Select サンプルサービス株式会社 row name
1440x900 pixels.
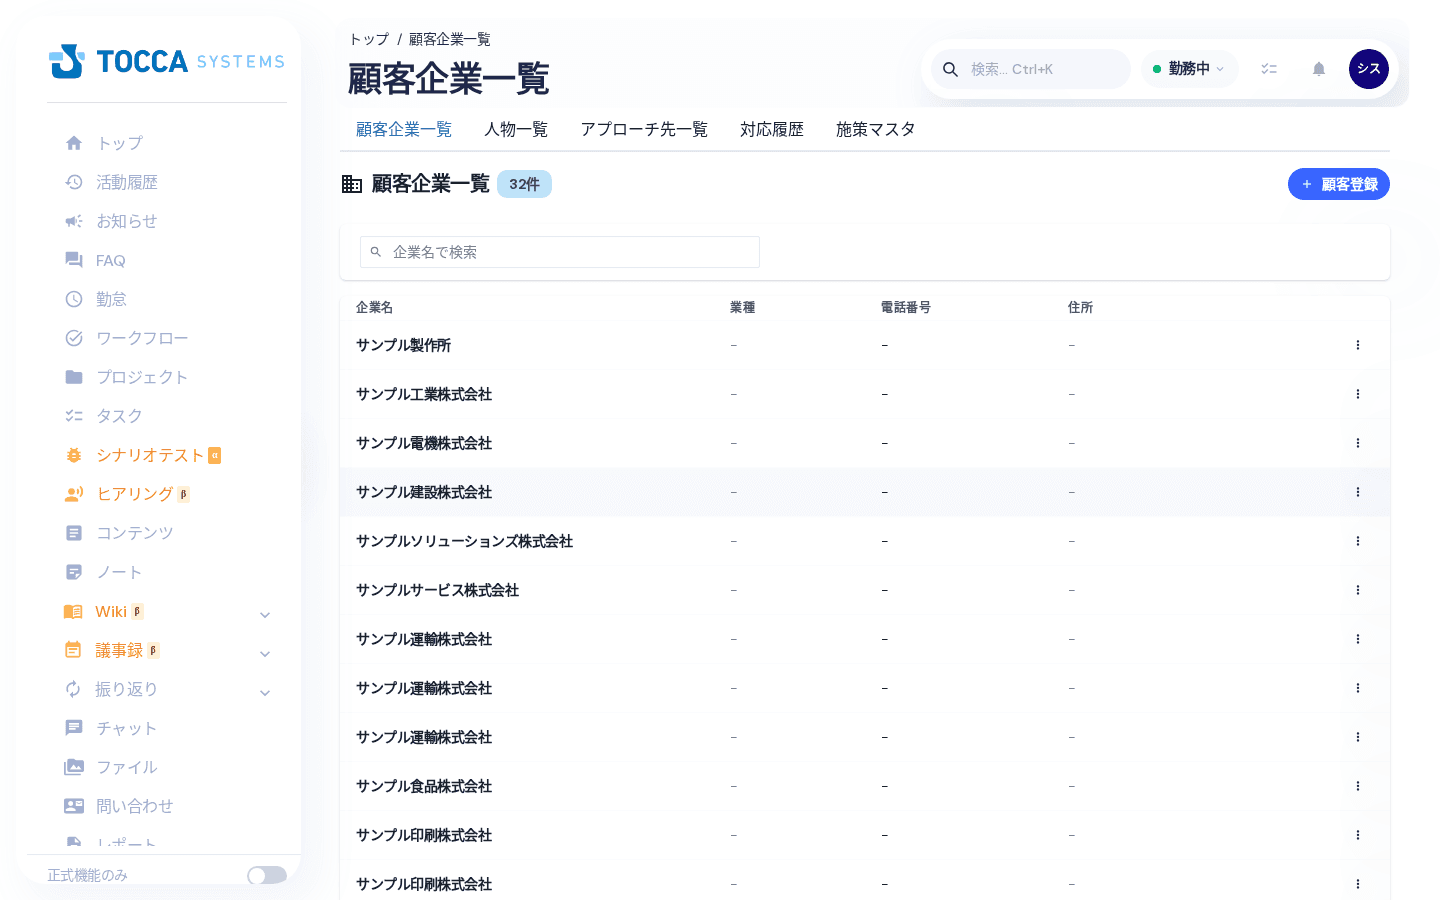(438, 590)
